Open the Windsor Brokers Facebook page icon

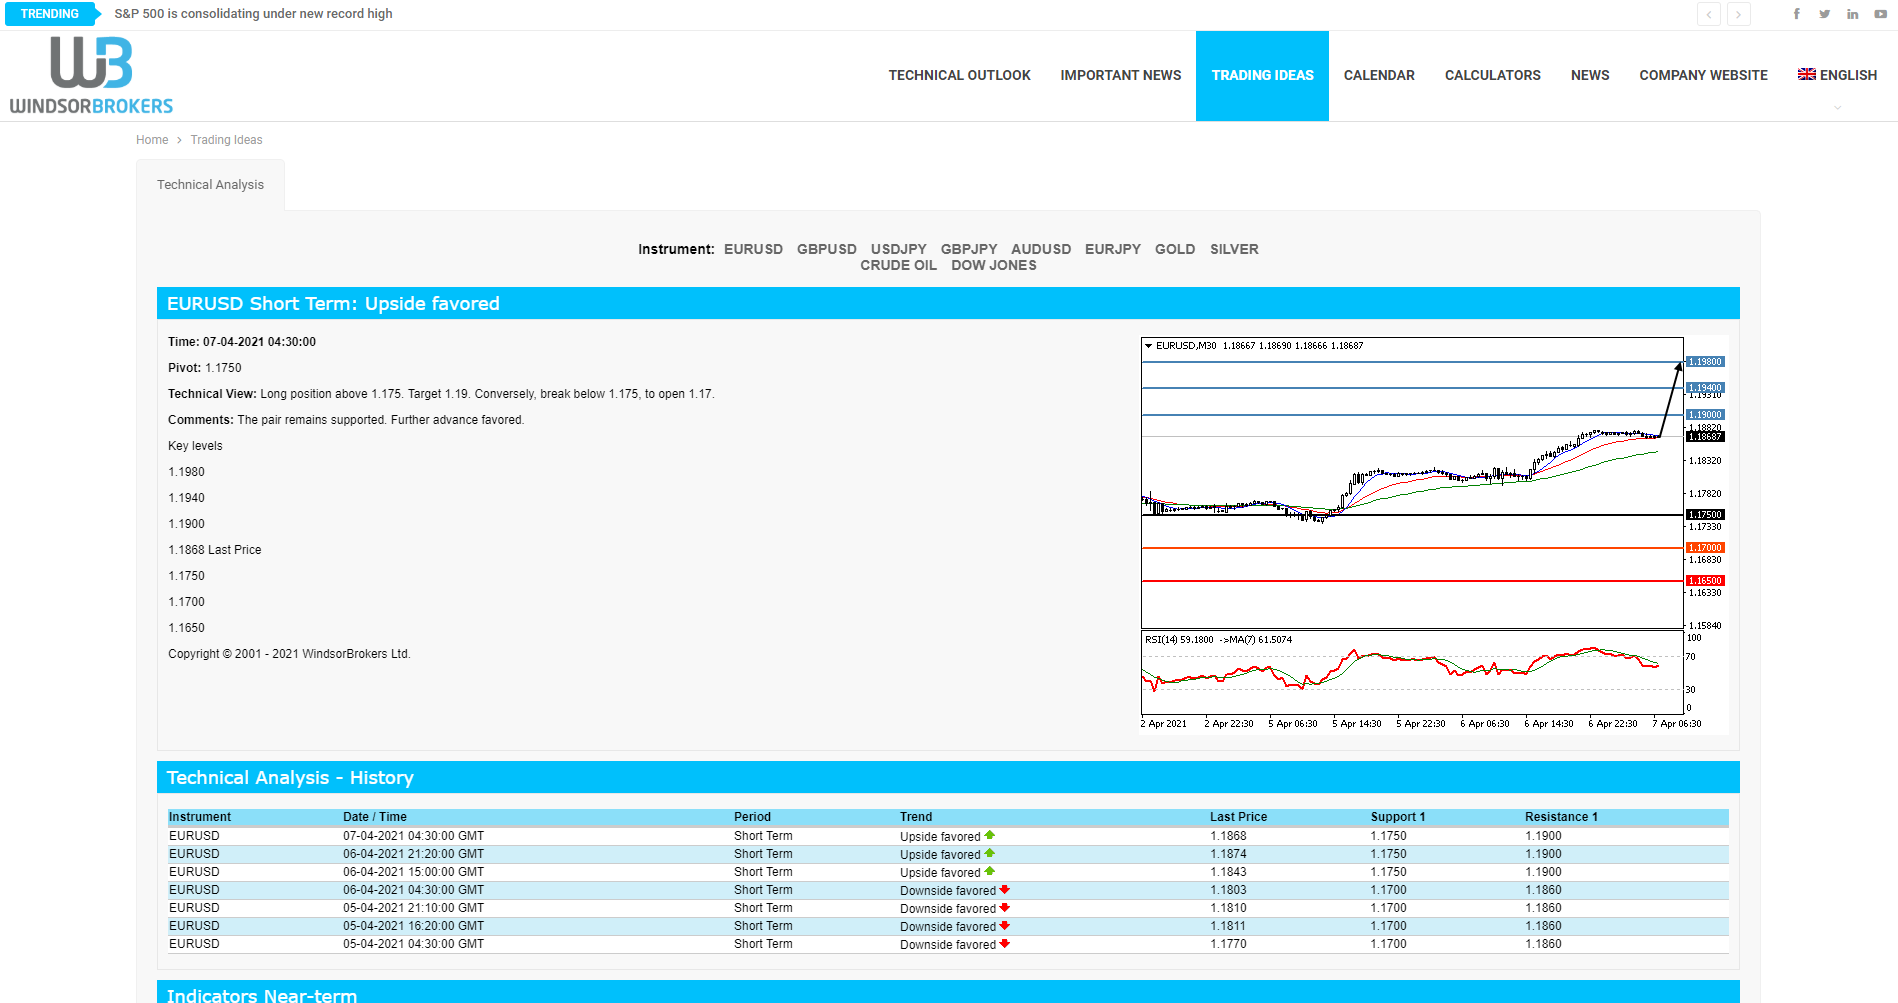coord(1796,13)
